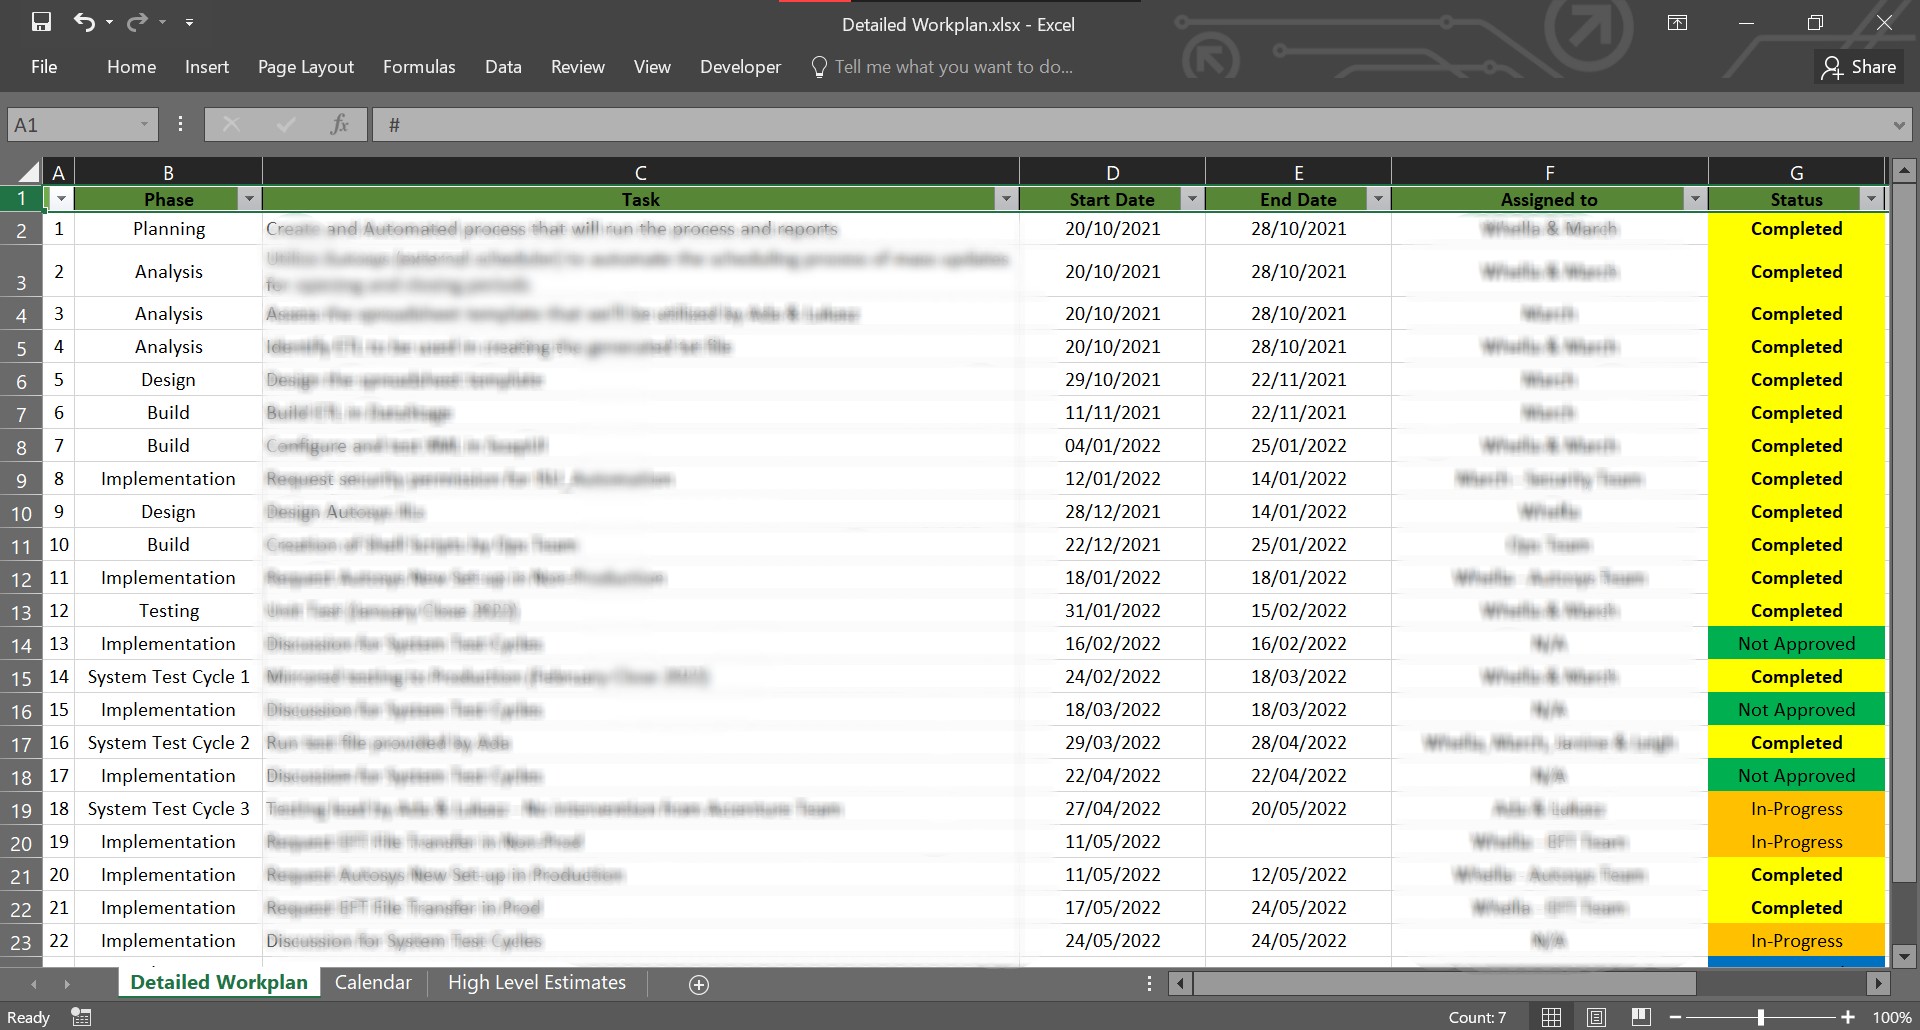This screenshot has width=1920, height=1030.
Task: Undo the last action
Action: pyautogui.click(x=84, y=22)
